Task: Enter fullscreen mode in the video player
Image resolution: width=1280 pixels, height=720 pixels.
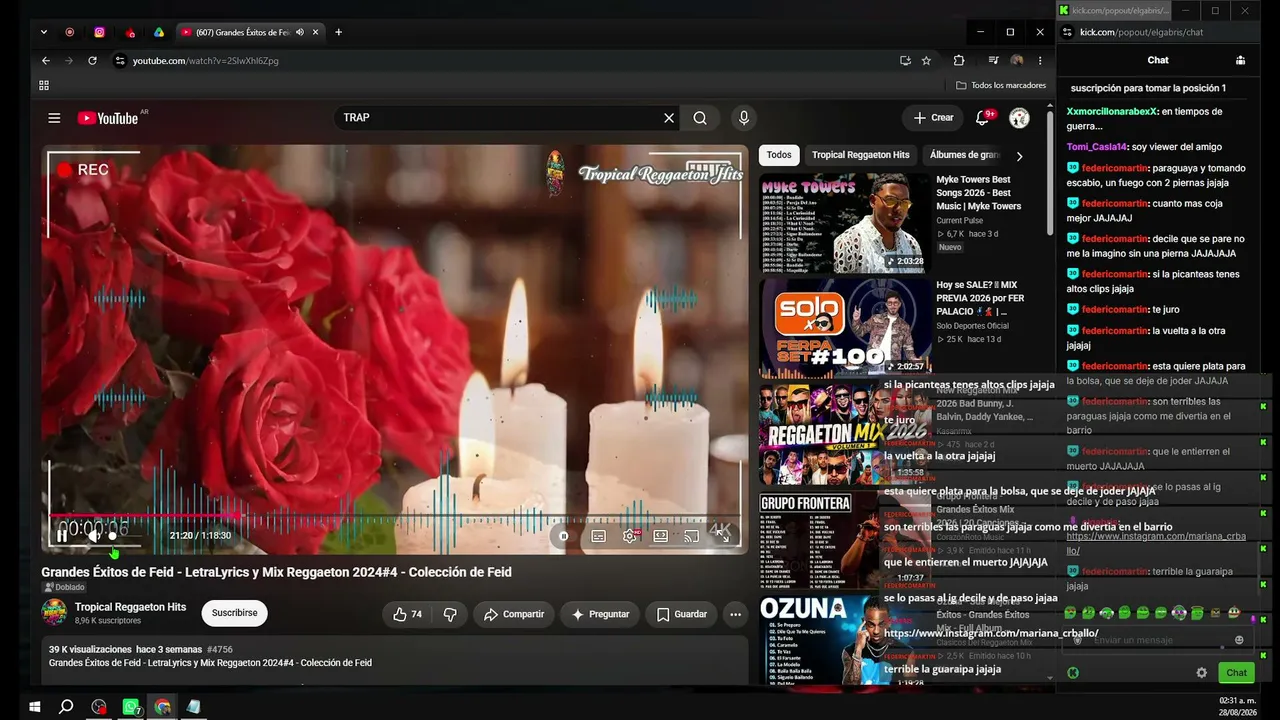Action: coord(722,536)
